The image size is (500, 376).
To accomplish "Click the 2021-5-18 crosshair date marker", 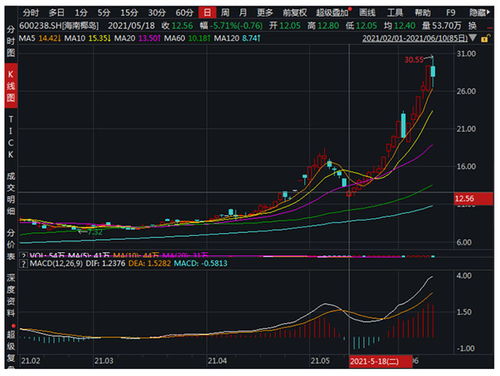I will 380,362.
